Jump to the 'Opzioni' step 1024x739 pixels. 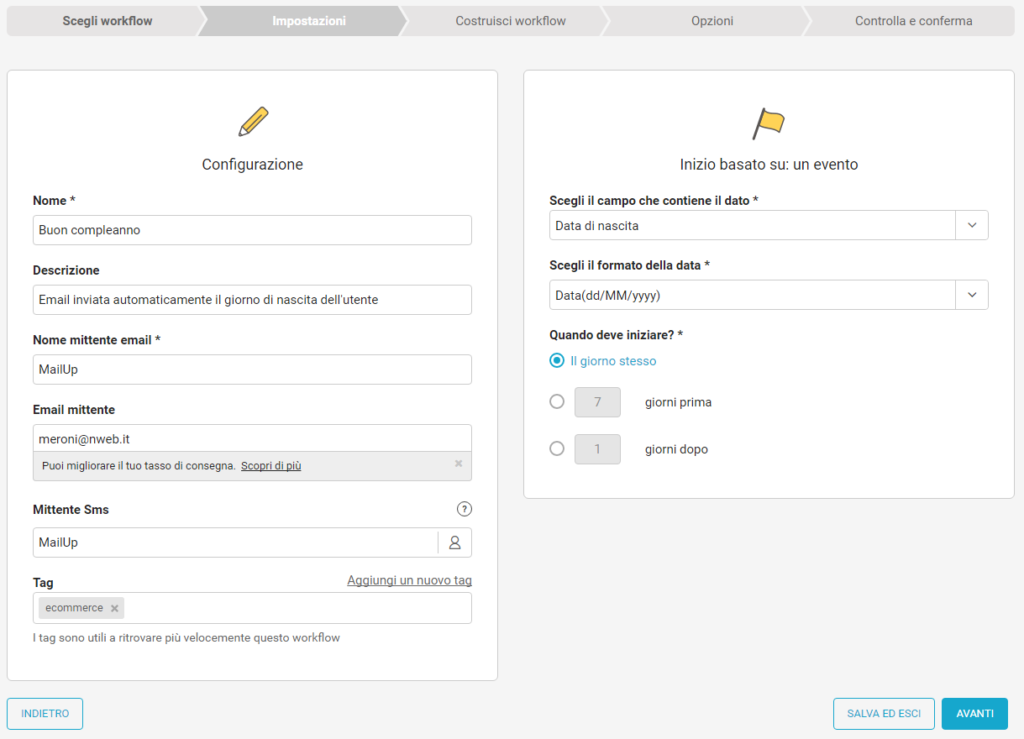711,21
